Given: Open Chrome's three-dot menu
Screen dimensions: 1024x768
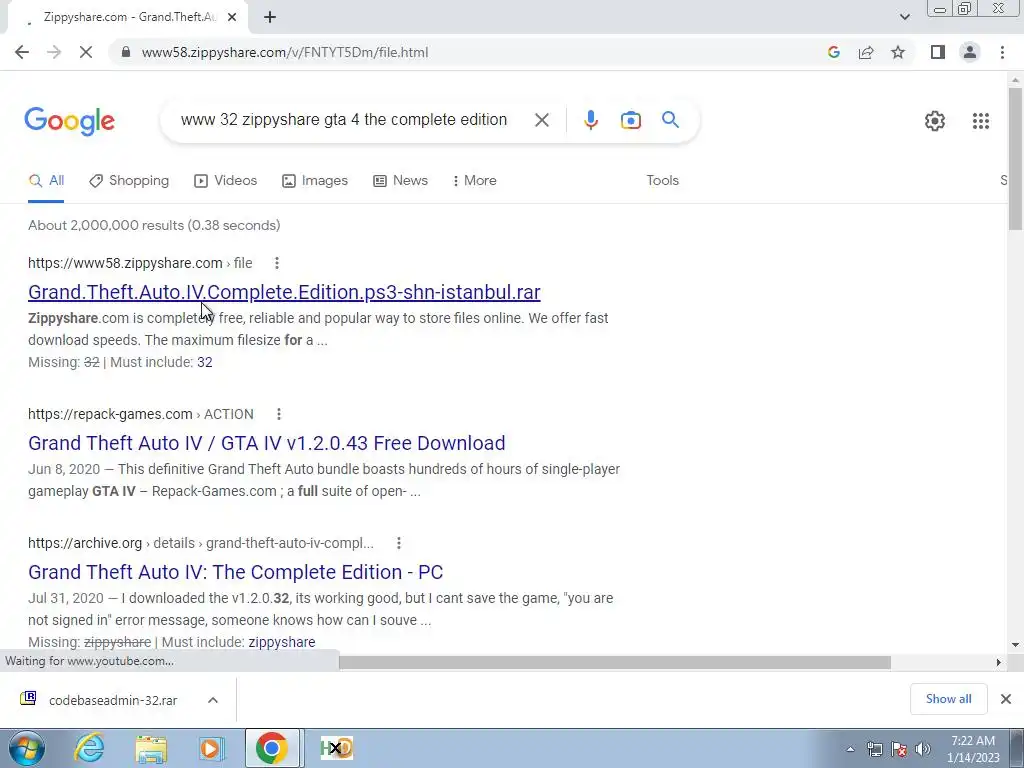Looking at the screenshot, I should (x=1002, y=52).
